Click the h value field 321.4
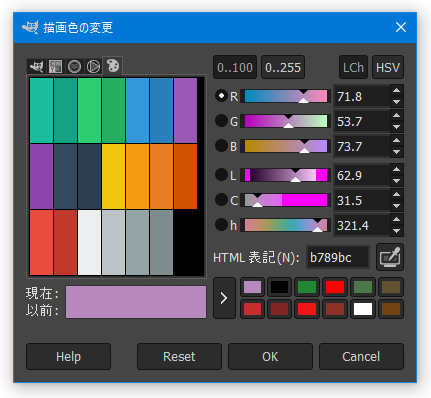This screenshot has width=431, height=398. pyautogui.click(x=362, y=225)
